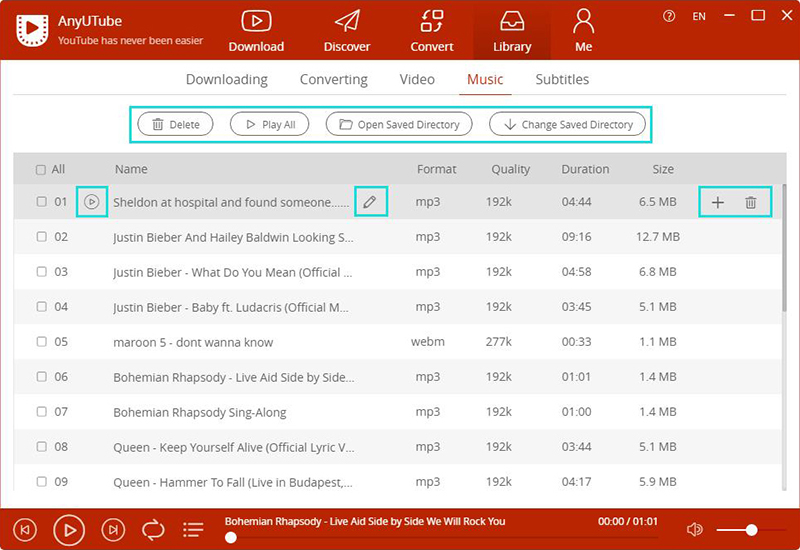Image resolution: width=800 pixels, height=550 pixels.
Task: Click the AnyUTube logo icon
Action: [33, 30]
